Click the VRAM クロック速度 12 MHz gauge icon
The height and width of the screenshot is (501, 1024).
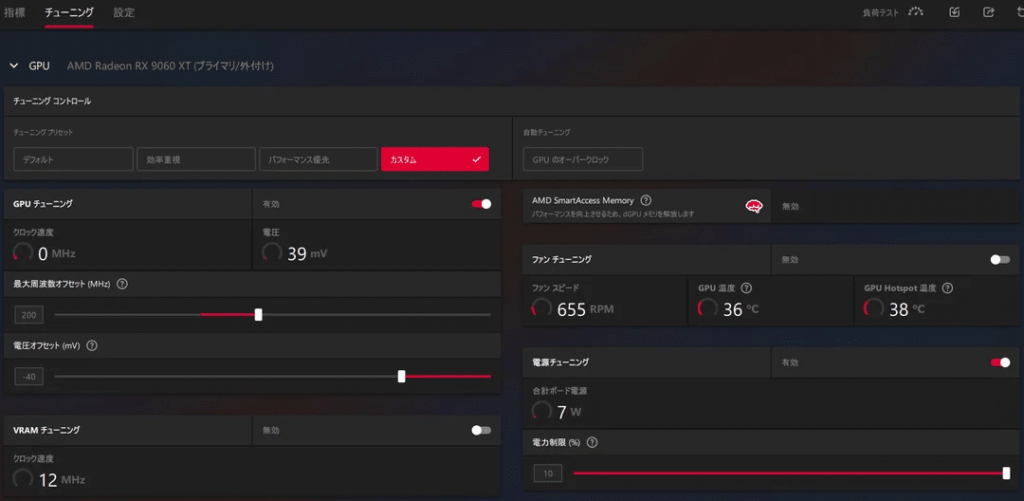[23, 479]
